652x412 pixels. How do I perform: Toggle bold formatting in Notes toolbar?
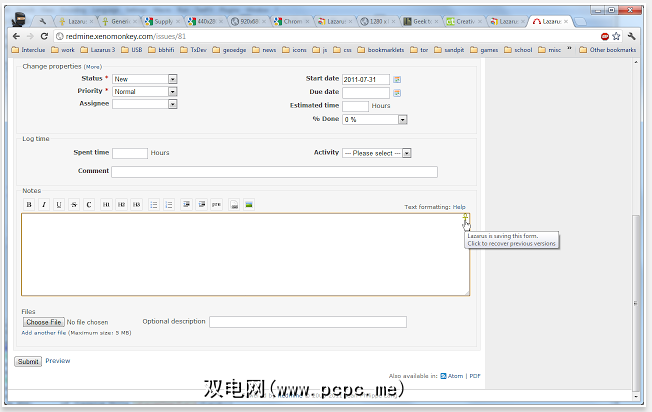[x=29, y=205]
